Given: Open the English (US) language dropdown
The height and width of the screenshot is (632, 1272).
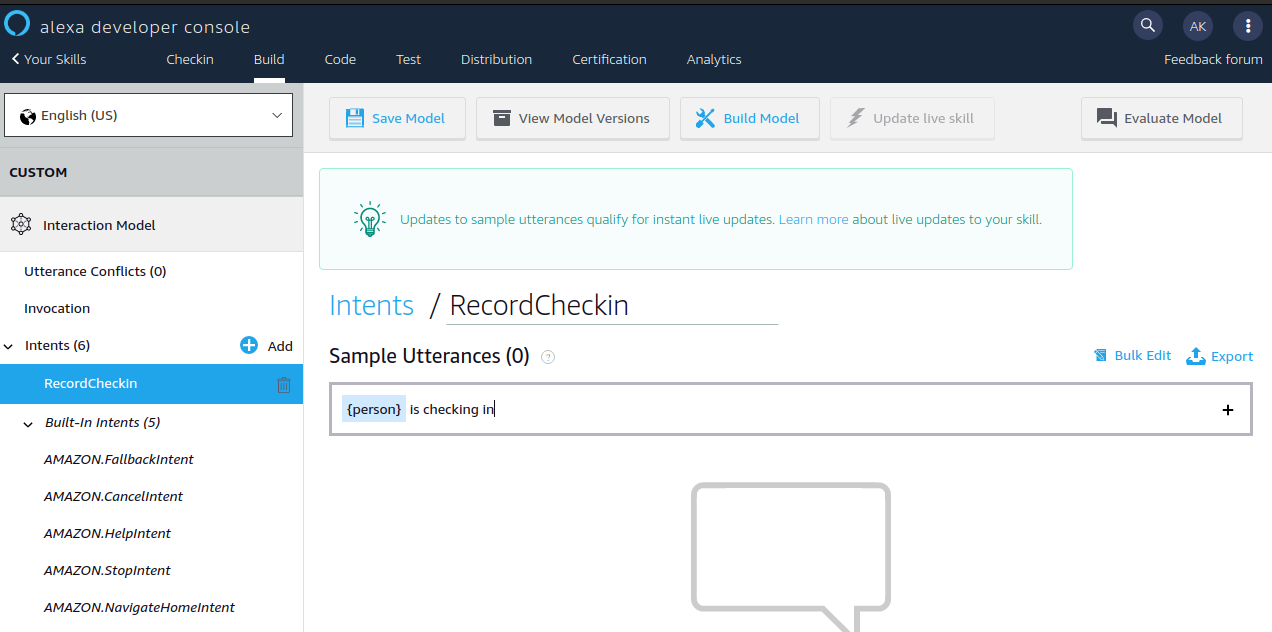Looking at the screenshot, I should [148, 115].
